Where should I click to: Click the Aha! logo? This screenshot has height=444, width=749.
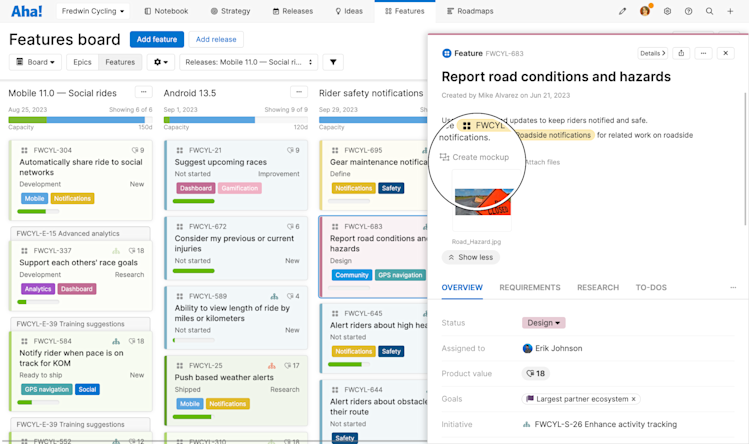[x=27, y=11]
